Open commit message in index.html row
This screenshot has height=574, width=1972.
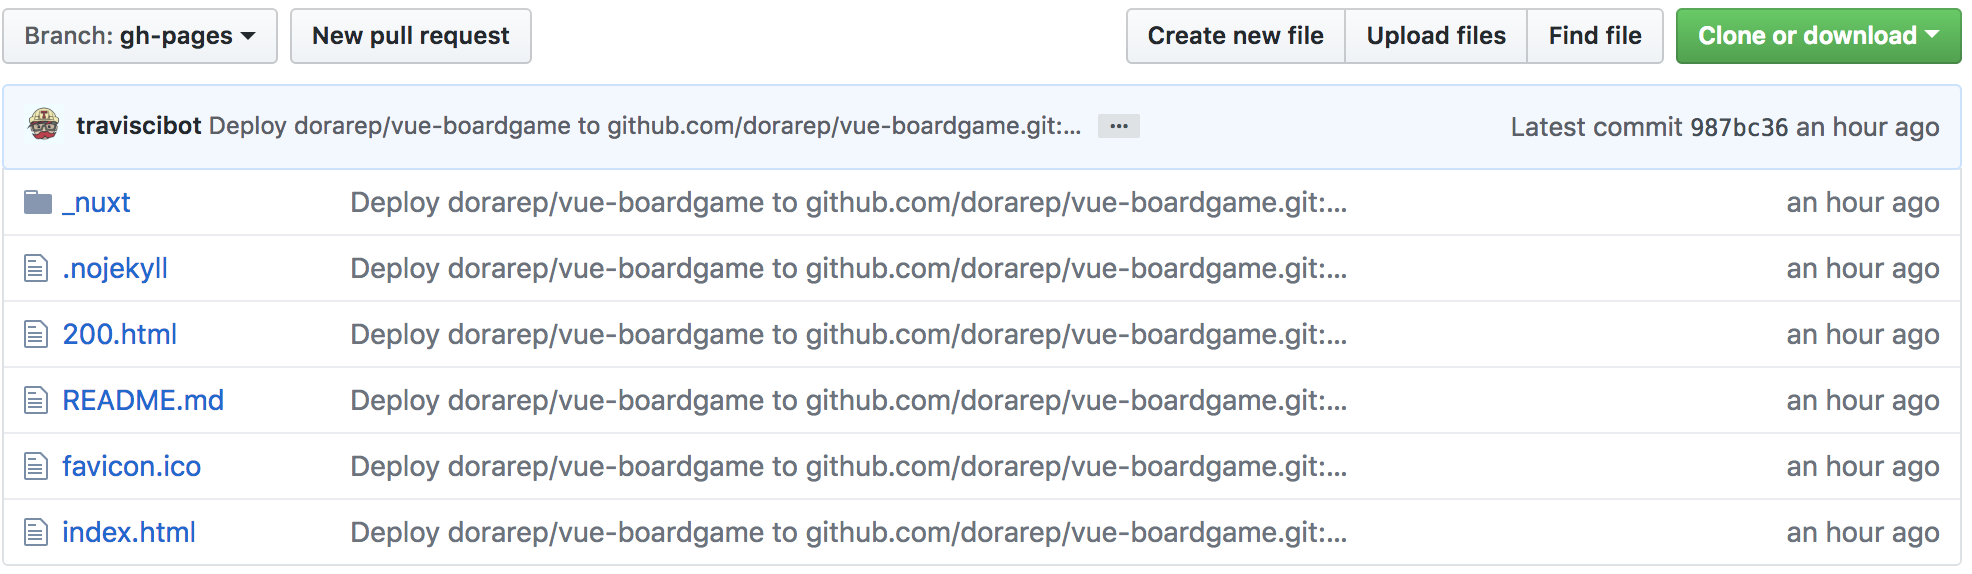[x=848, y=532]
